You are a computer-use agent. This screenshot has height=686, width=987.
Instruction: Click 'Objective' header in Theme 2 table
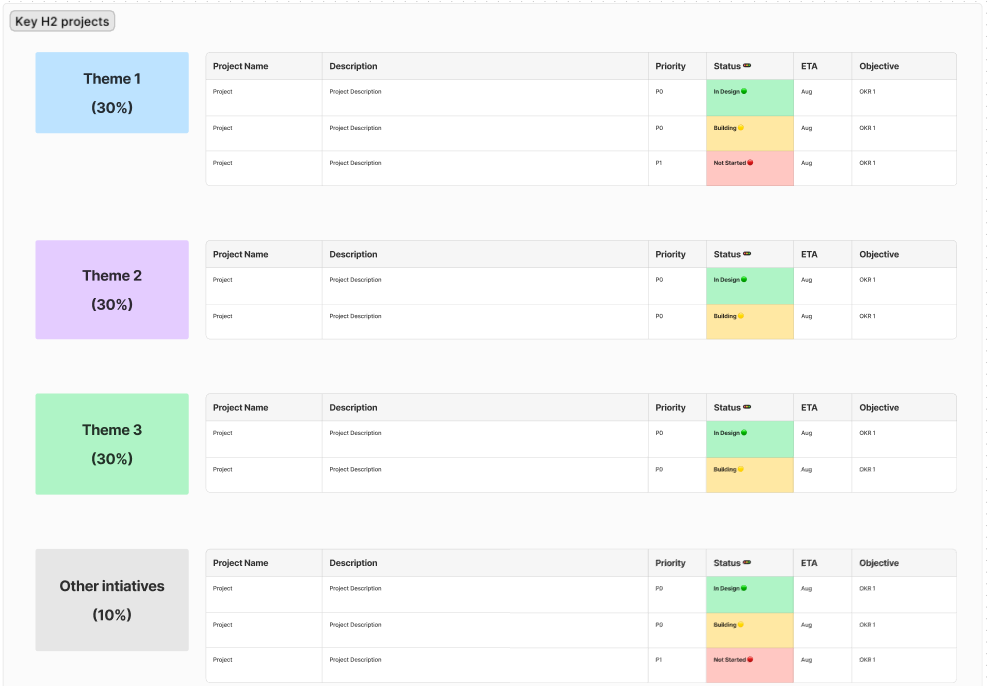(879, 254)
